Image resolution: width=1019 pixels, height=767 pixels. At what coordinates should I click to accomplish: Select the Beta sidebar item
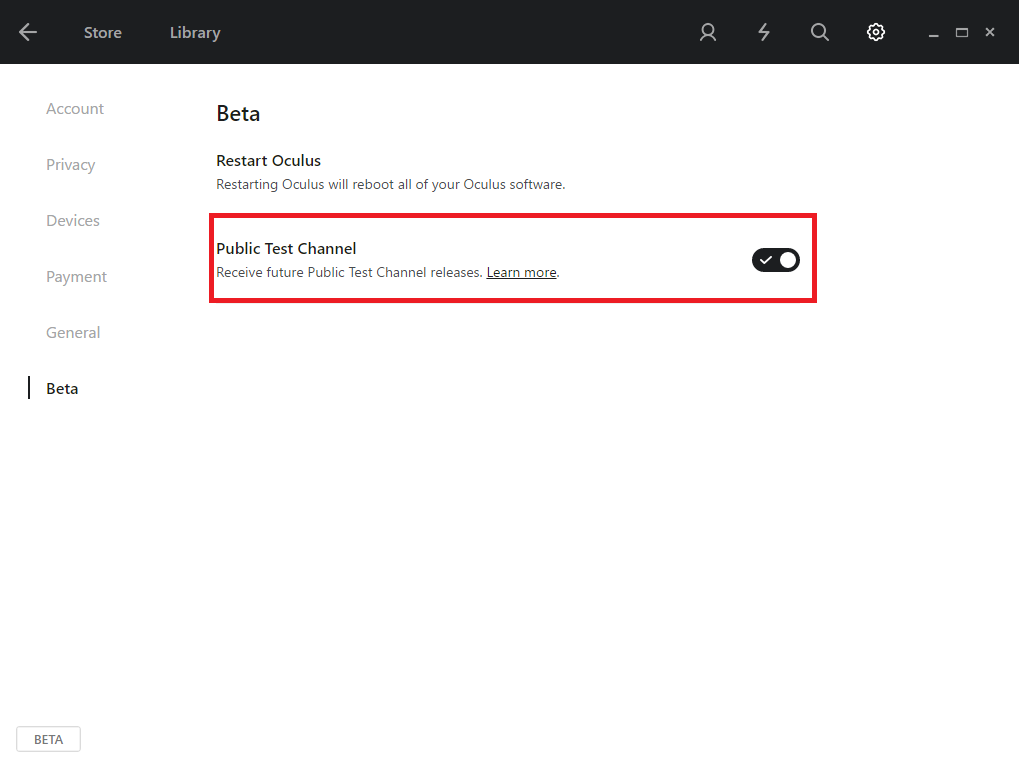click(x=62, y=389)
